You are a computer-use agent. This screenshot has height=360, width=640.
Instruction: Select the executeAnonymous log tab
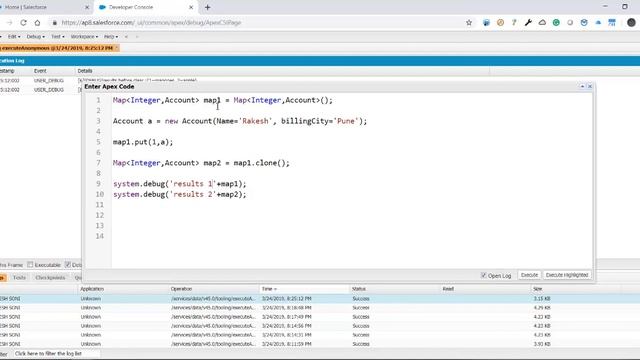[x=57, y=48]
